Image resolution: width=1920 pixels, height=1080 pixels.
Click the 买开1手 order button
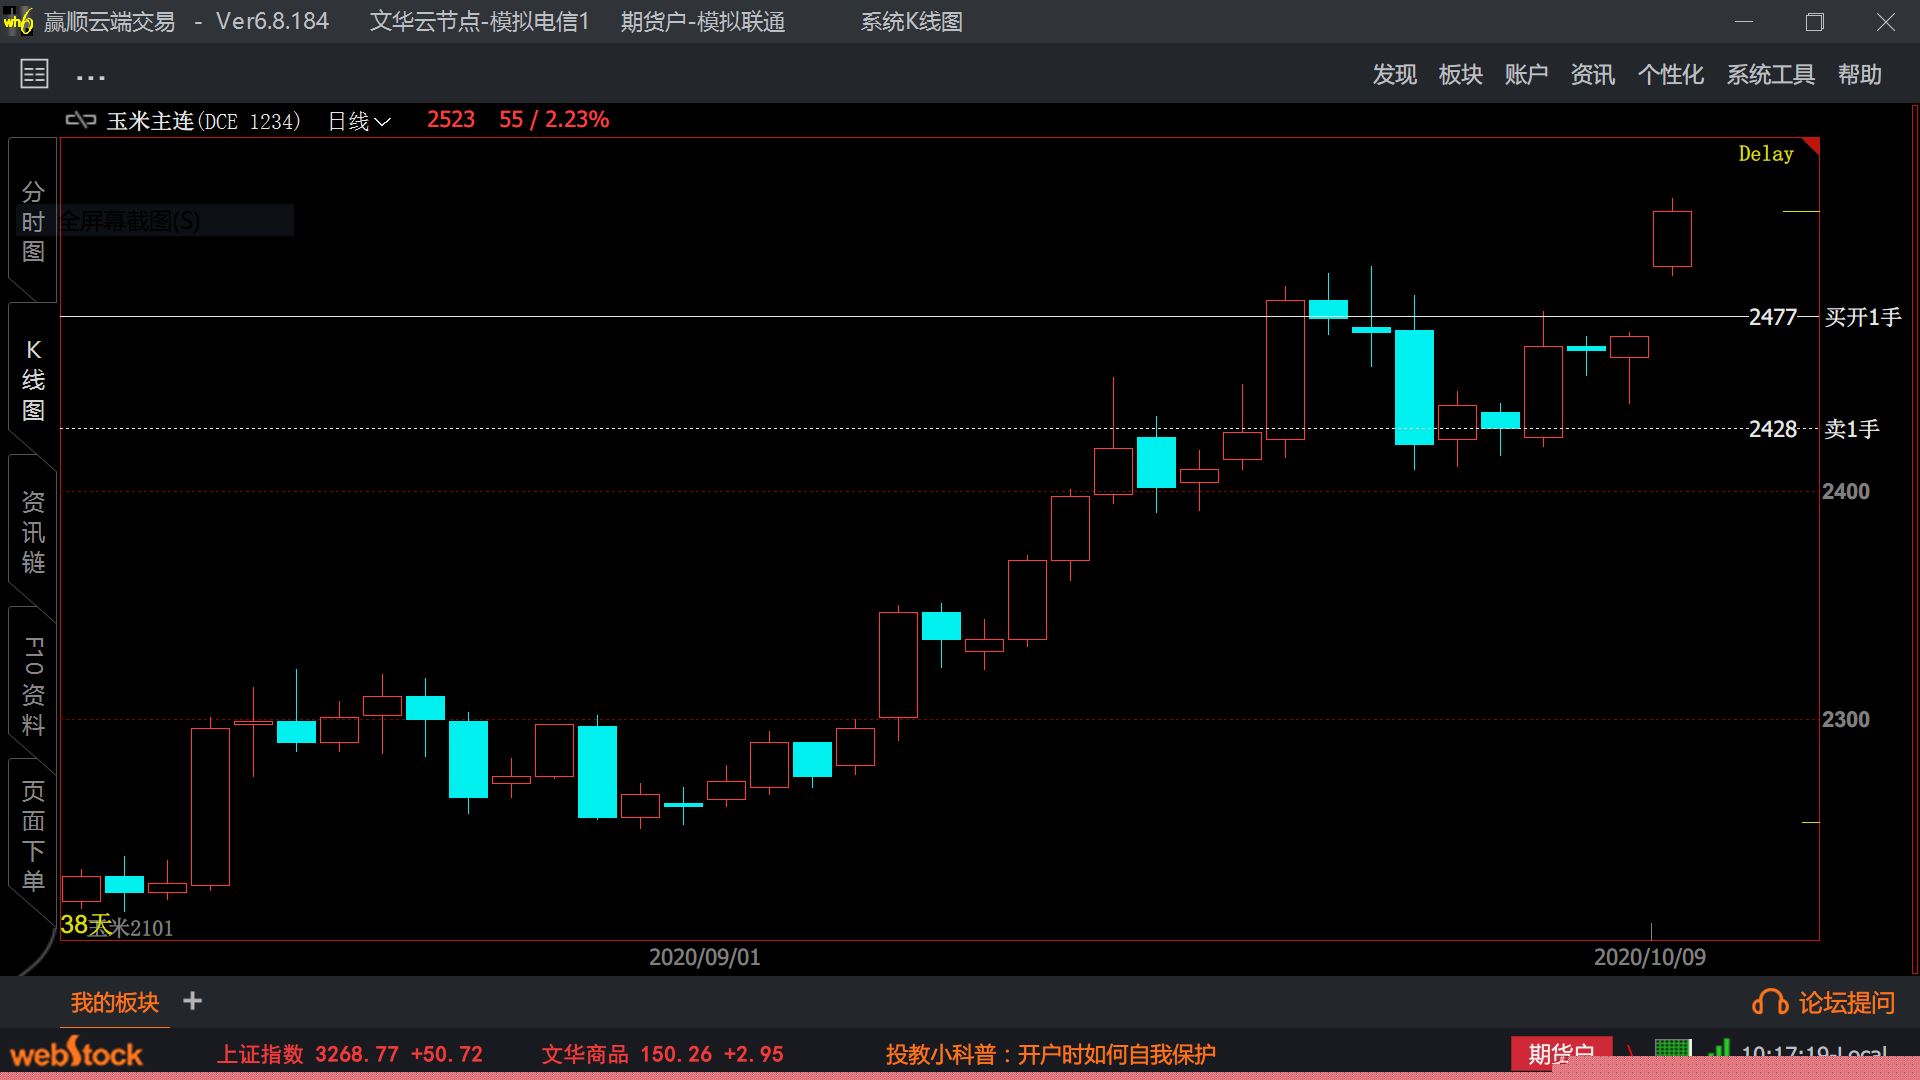[x=1862, y=317]
